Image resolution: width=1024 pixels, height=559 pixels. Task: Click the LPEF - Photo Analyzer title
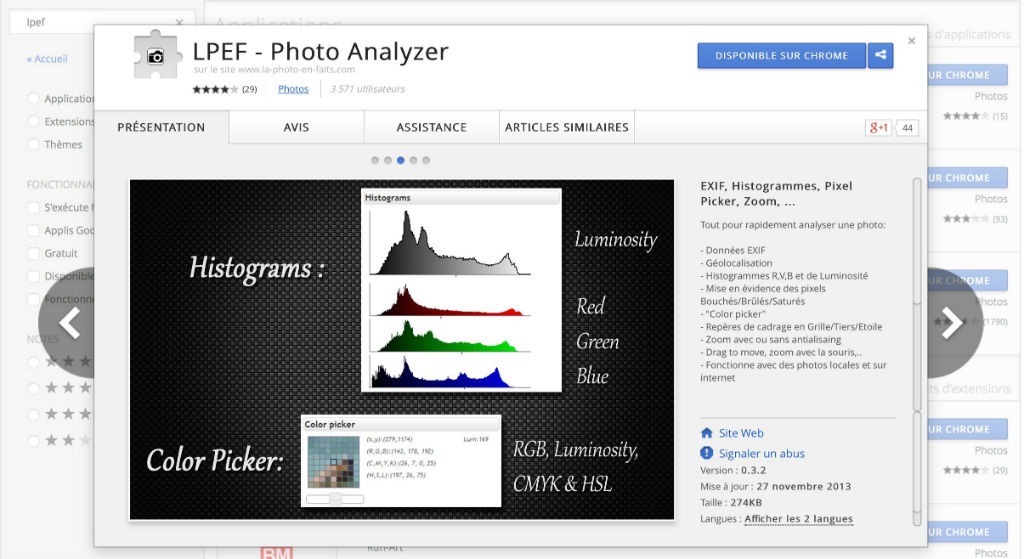pyautogui.click(x=321, y=52)
